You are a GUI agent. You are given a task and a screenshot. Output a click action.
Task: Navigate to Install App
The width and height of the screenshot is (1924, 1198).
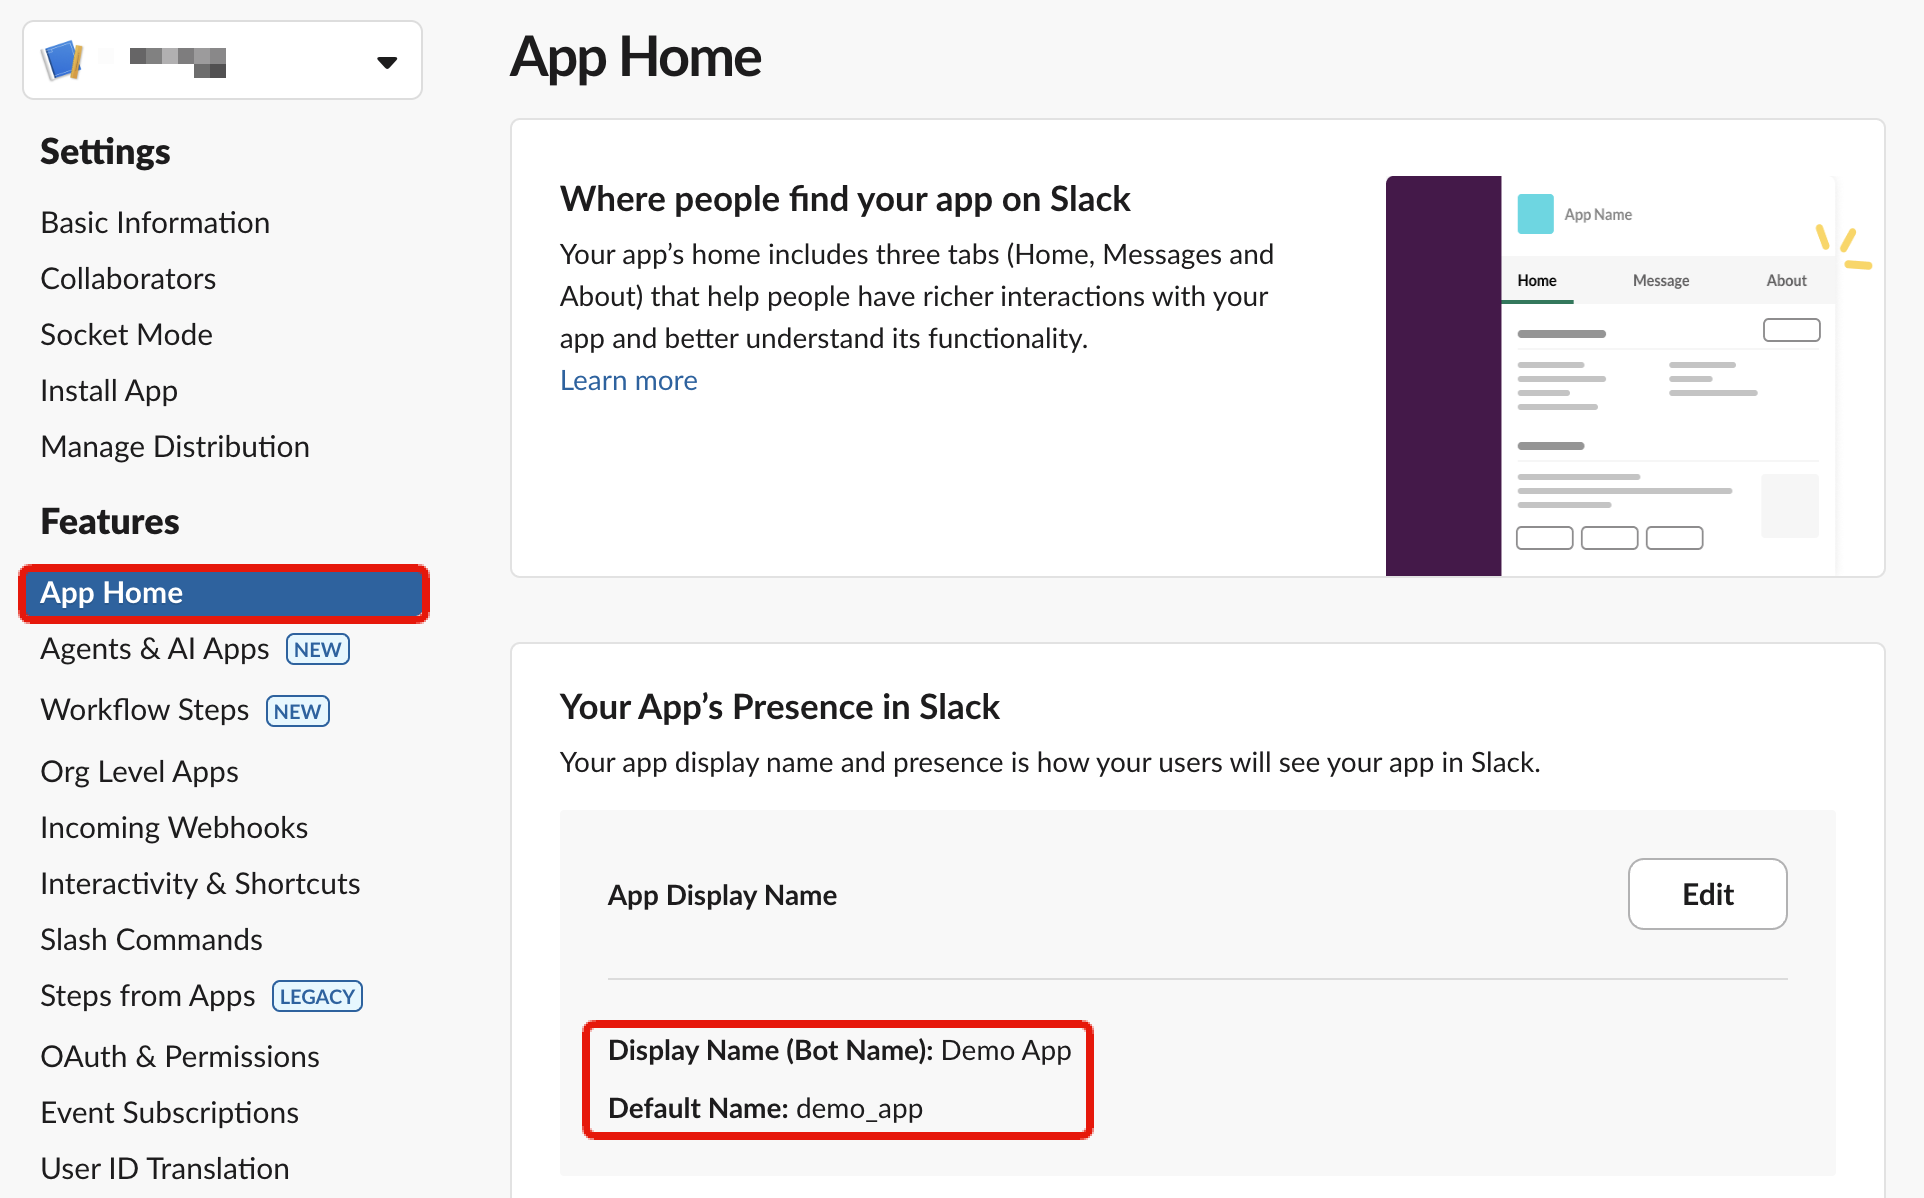pos(109,390)
